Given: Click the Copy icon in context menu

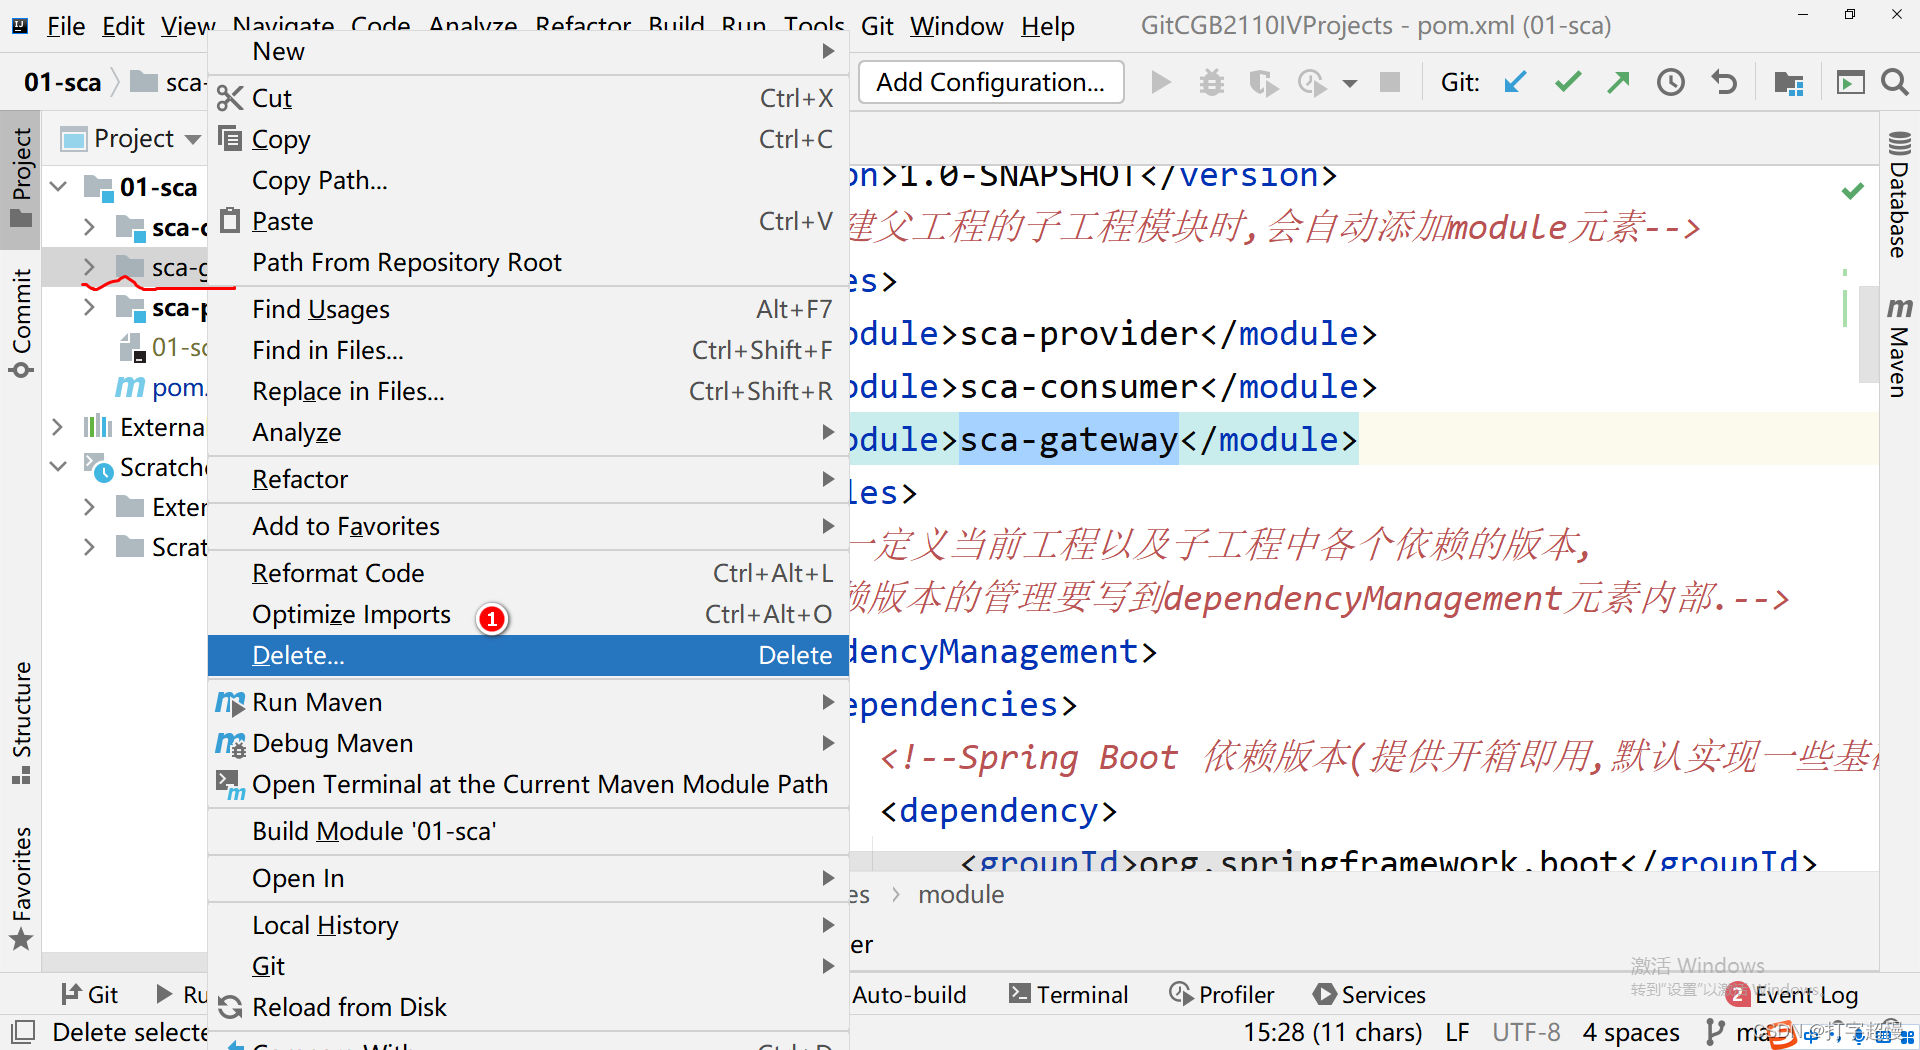Looking at the screenshot, I should point(230,138).
